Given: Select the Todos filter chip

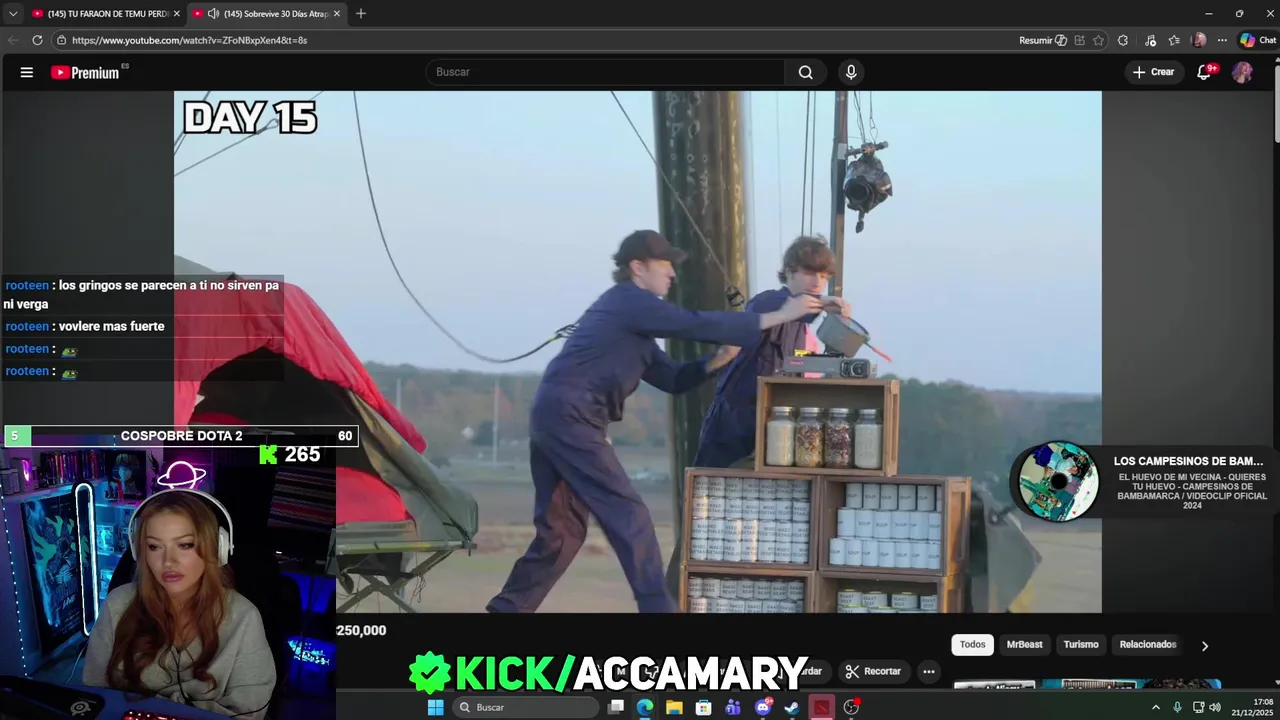Looking at the screenshot, I should tap(973, 645).
